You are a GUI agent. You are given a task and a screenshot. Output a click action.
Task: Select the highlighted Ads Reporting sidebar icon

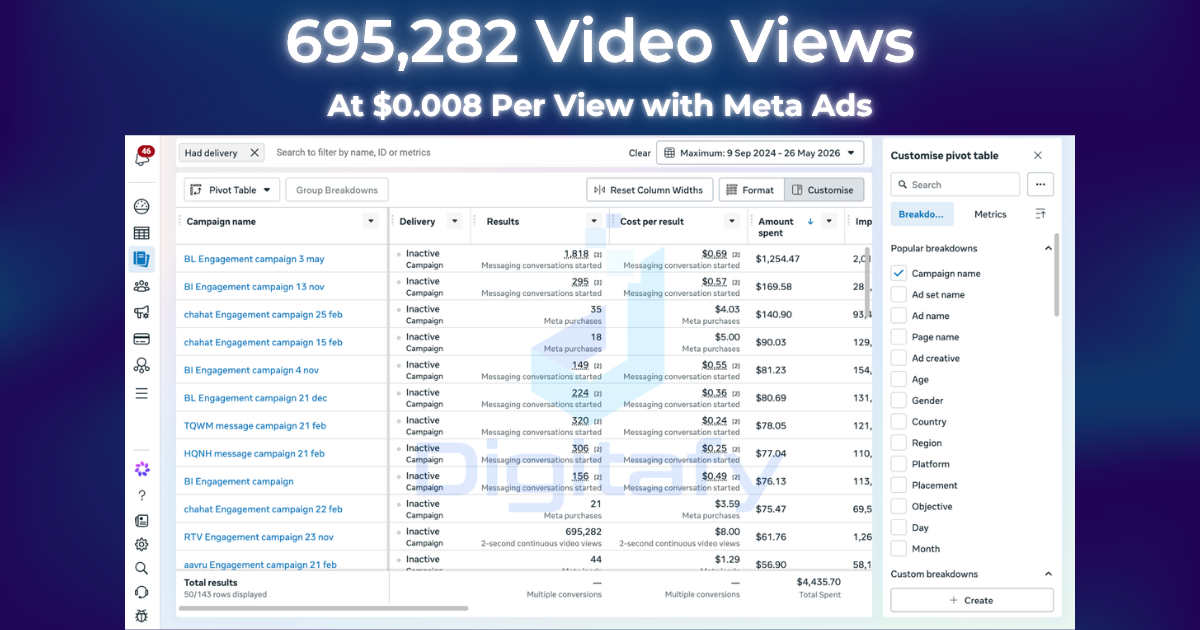(x=141, y=260)
